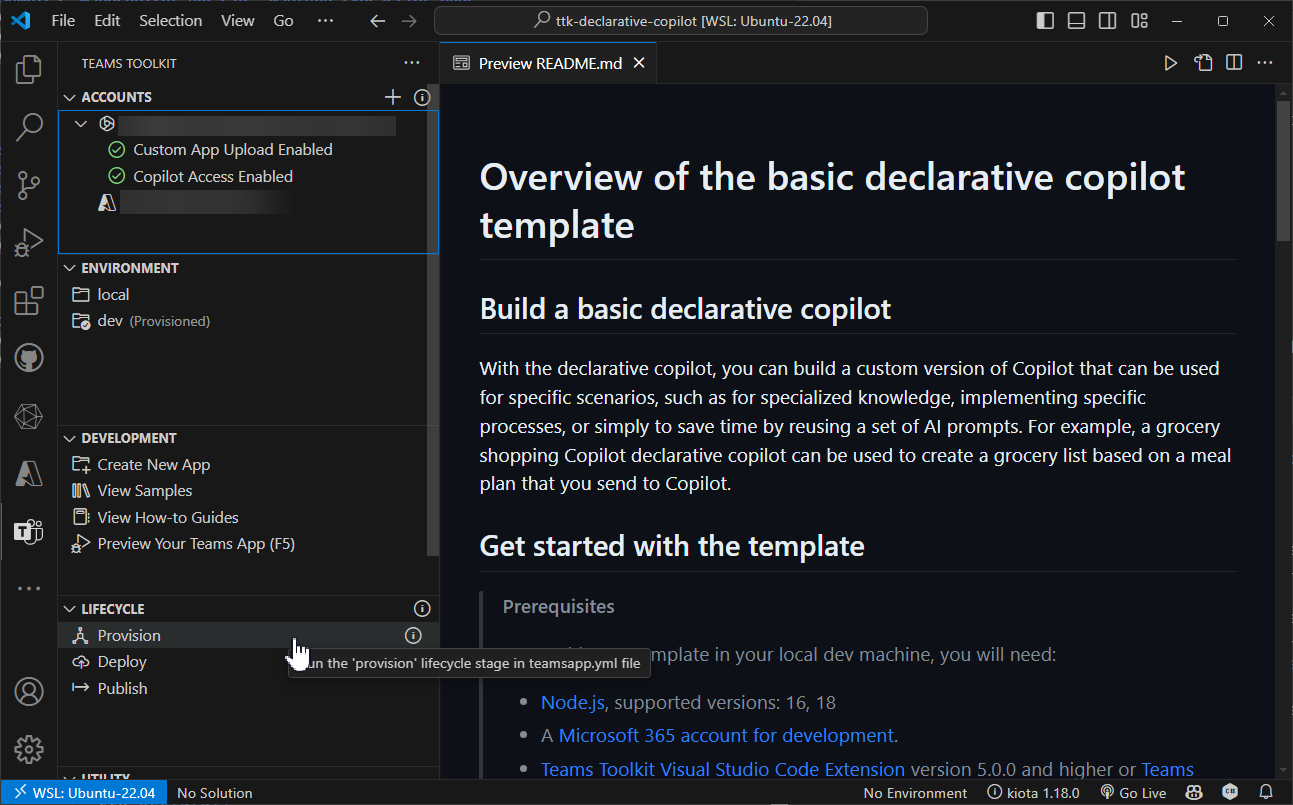Click the info icon on Provision row
The image size is (1293, 805).
tap(413, 635)
